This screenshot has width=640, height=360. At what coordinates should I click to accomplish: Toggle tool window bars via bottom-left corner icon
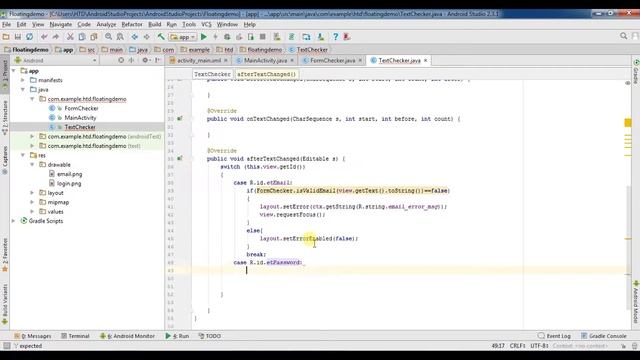point(7,346)
